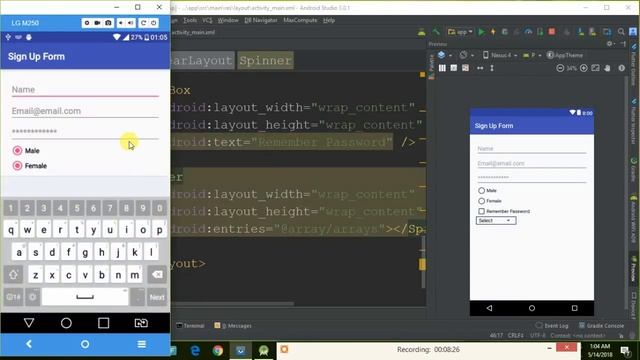640x360 pixels.
Task: Open the Help menu
Action: point(329,20)
